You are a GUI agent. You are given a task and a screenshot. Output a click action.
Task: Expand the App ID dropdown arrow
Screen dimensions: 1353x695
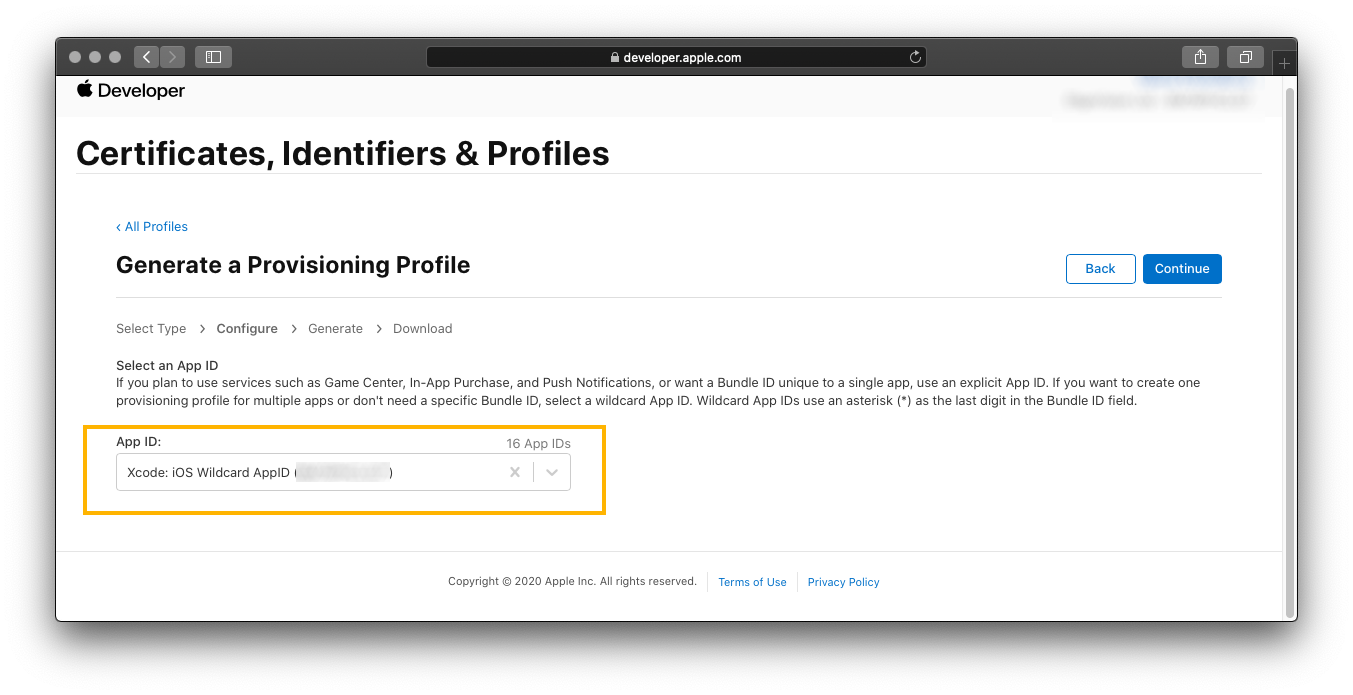pyautogui.click(x=552, y=472)
